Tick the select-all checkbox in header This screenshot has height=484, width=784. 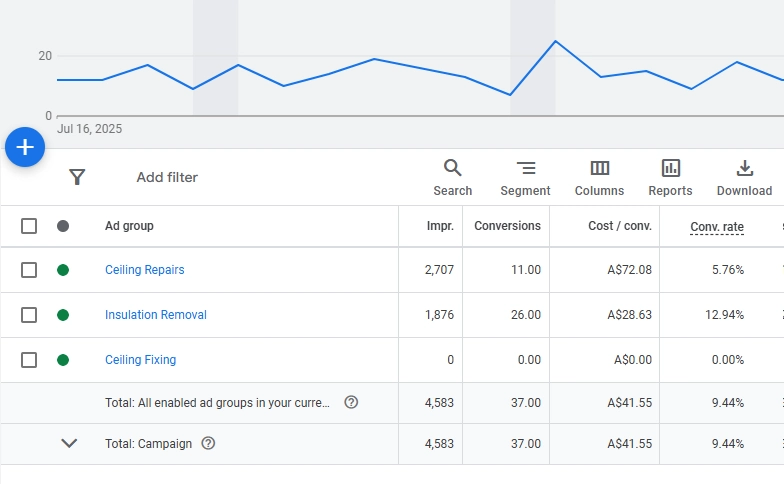click(x=29, y=226)
